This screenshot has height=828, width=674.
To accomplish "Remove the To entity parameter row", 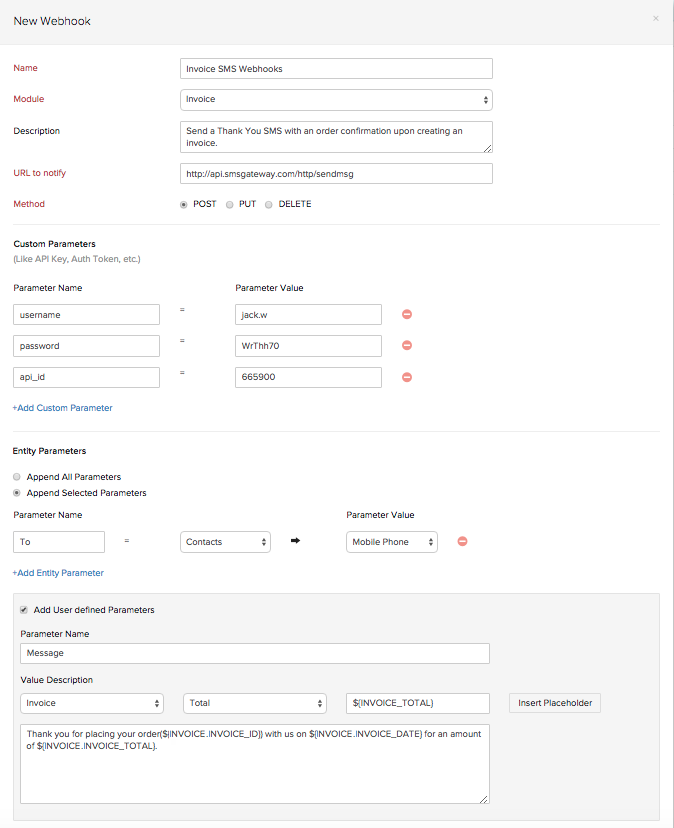I will (x=461, y=541).
